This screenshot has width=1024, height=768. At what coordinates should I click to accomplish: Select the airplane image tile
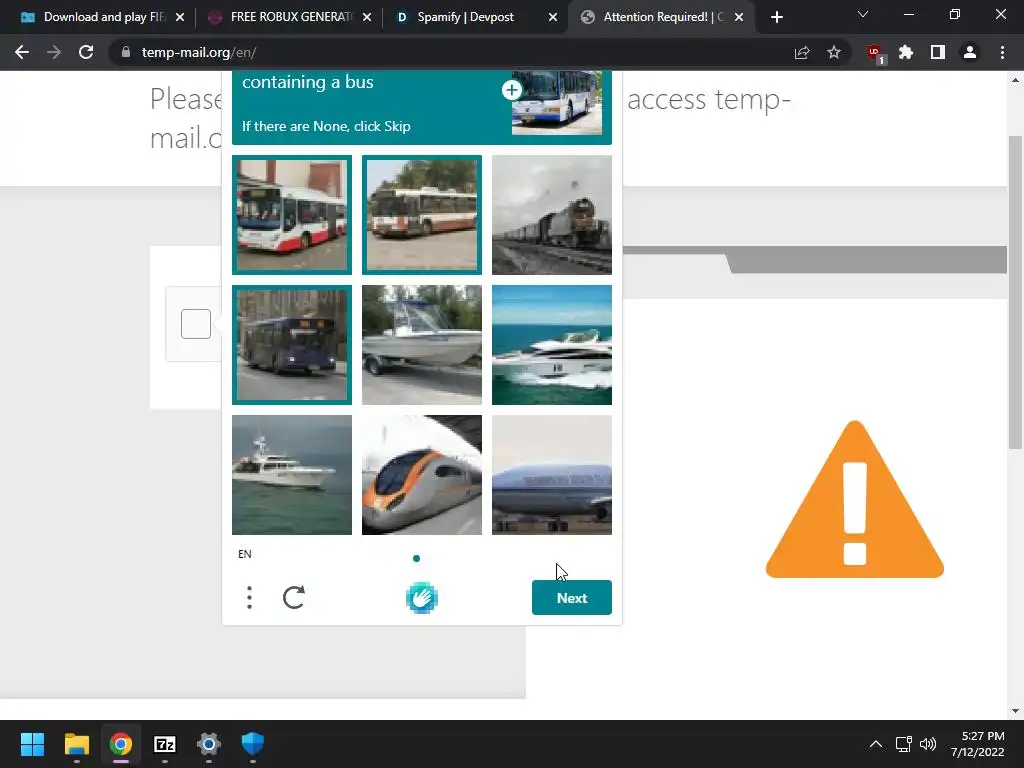[552, 475]
